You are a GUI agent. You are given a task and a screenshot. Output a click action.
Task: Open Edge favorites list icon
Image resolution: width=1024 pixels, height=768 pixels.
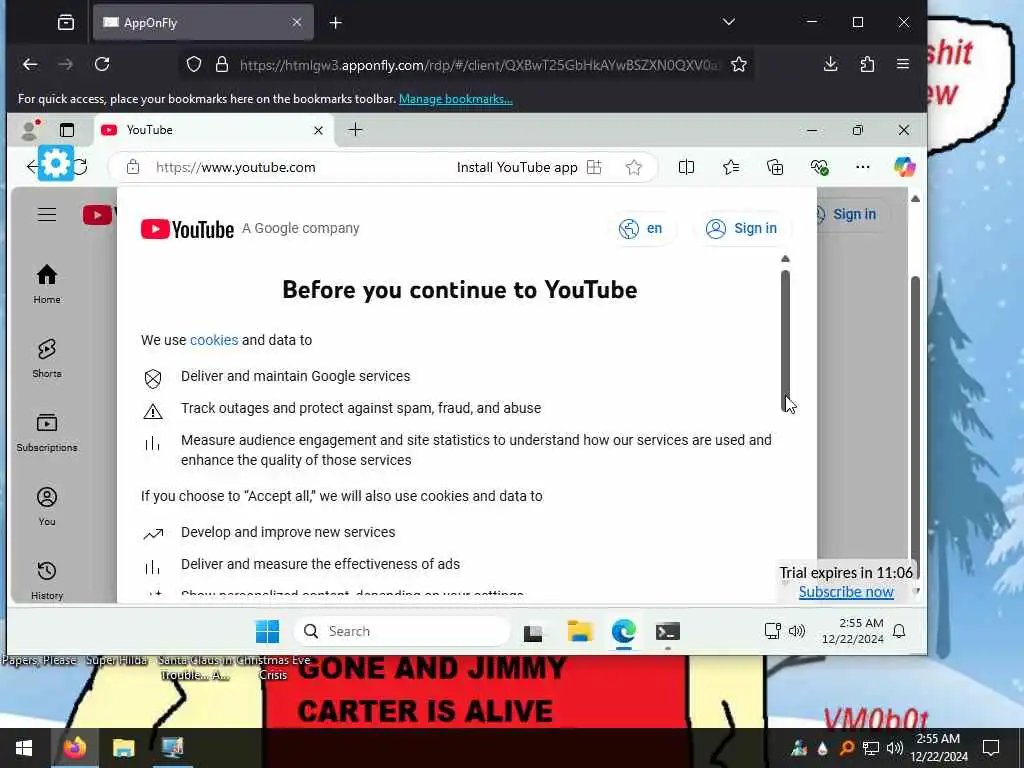731,167
